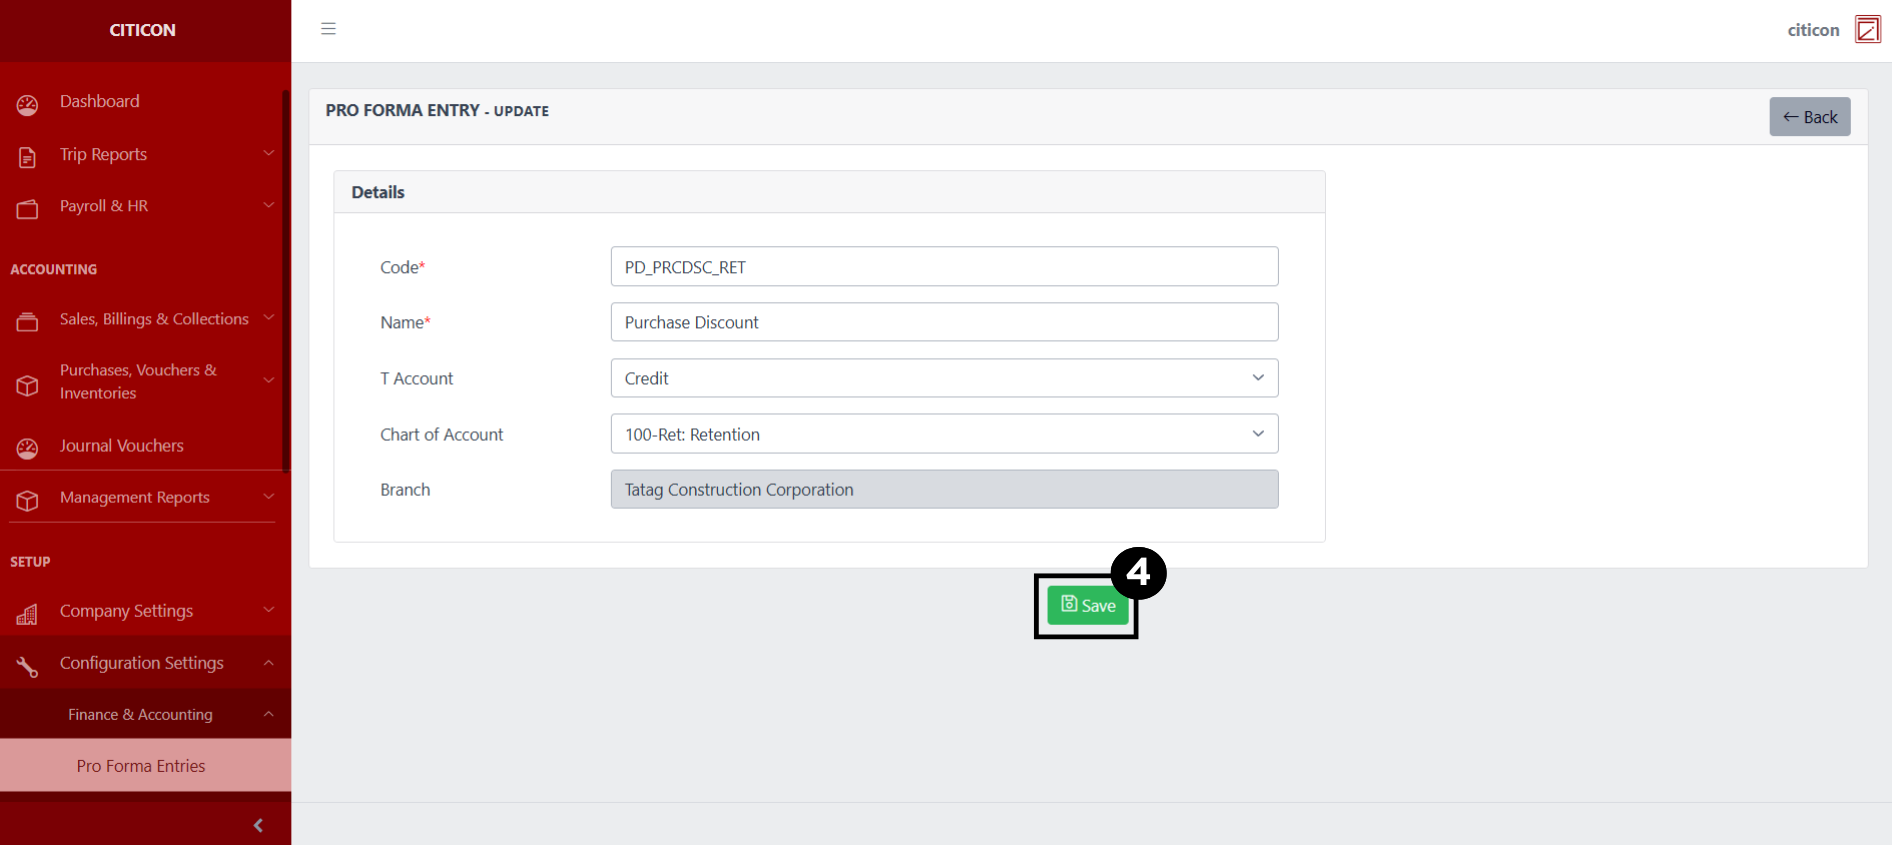
Task: Click the Journal Vouchers icon
Action: click(x=27, y=448)
